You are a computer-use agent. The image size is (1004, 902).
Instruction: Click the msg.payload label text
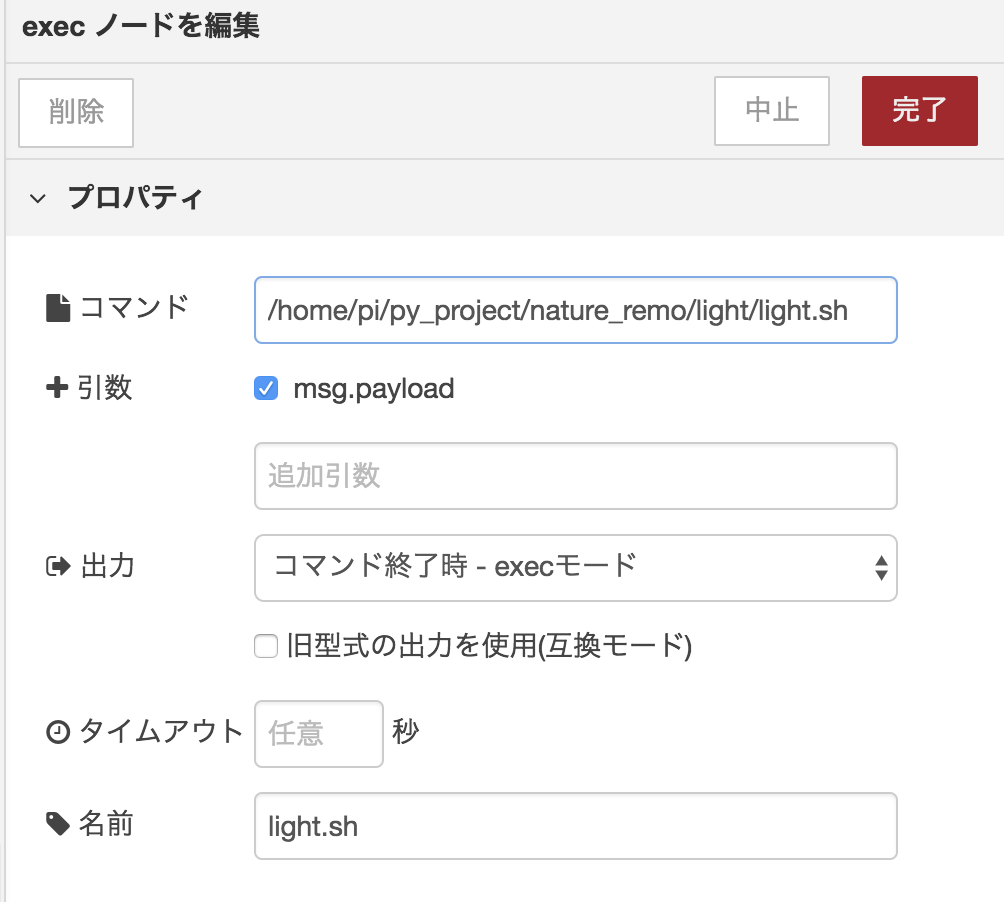coord(374,389)
